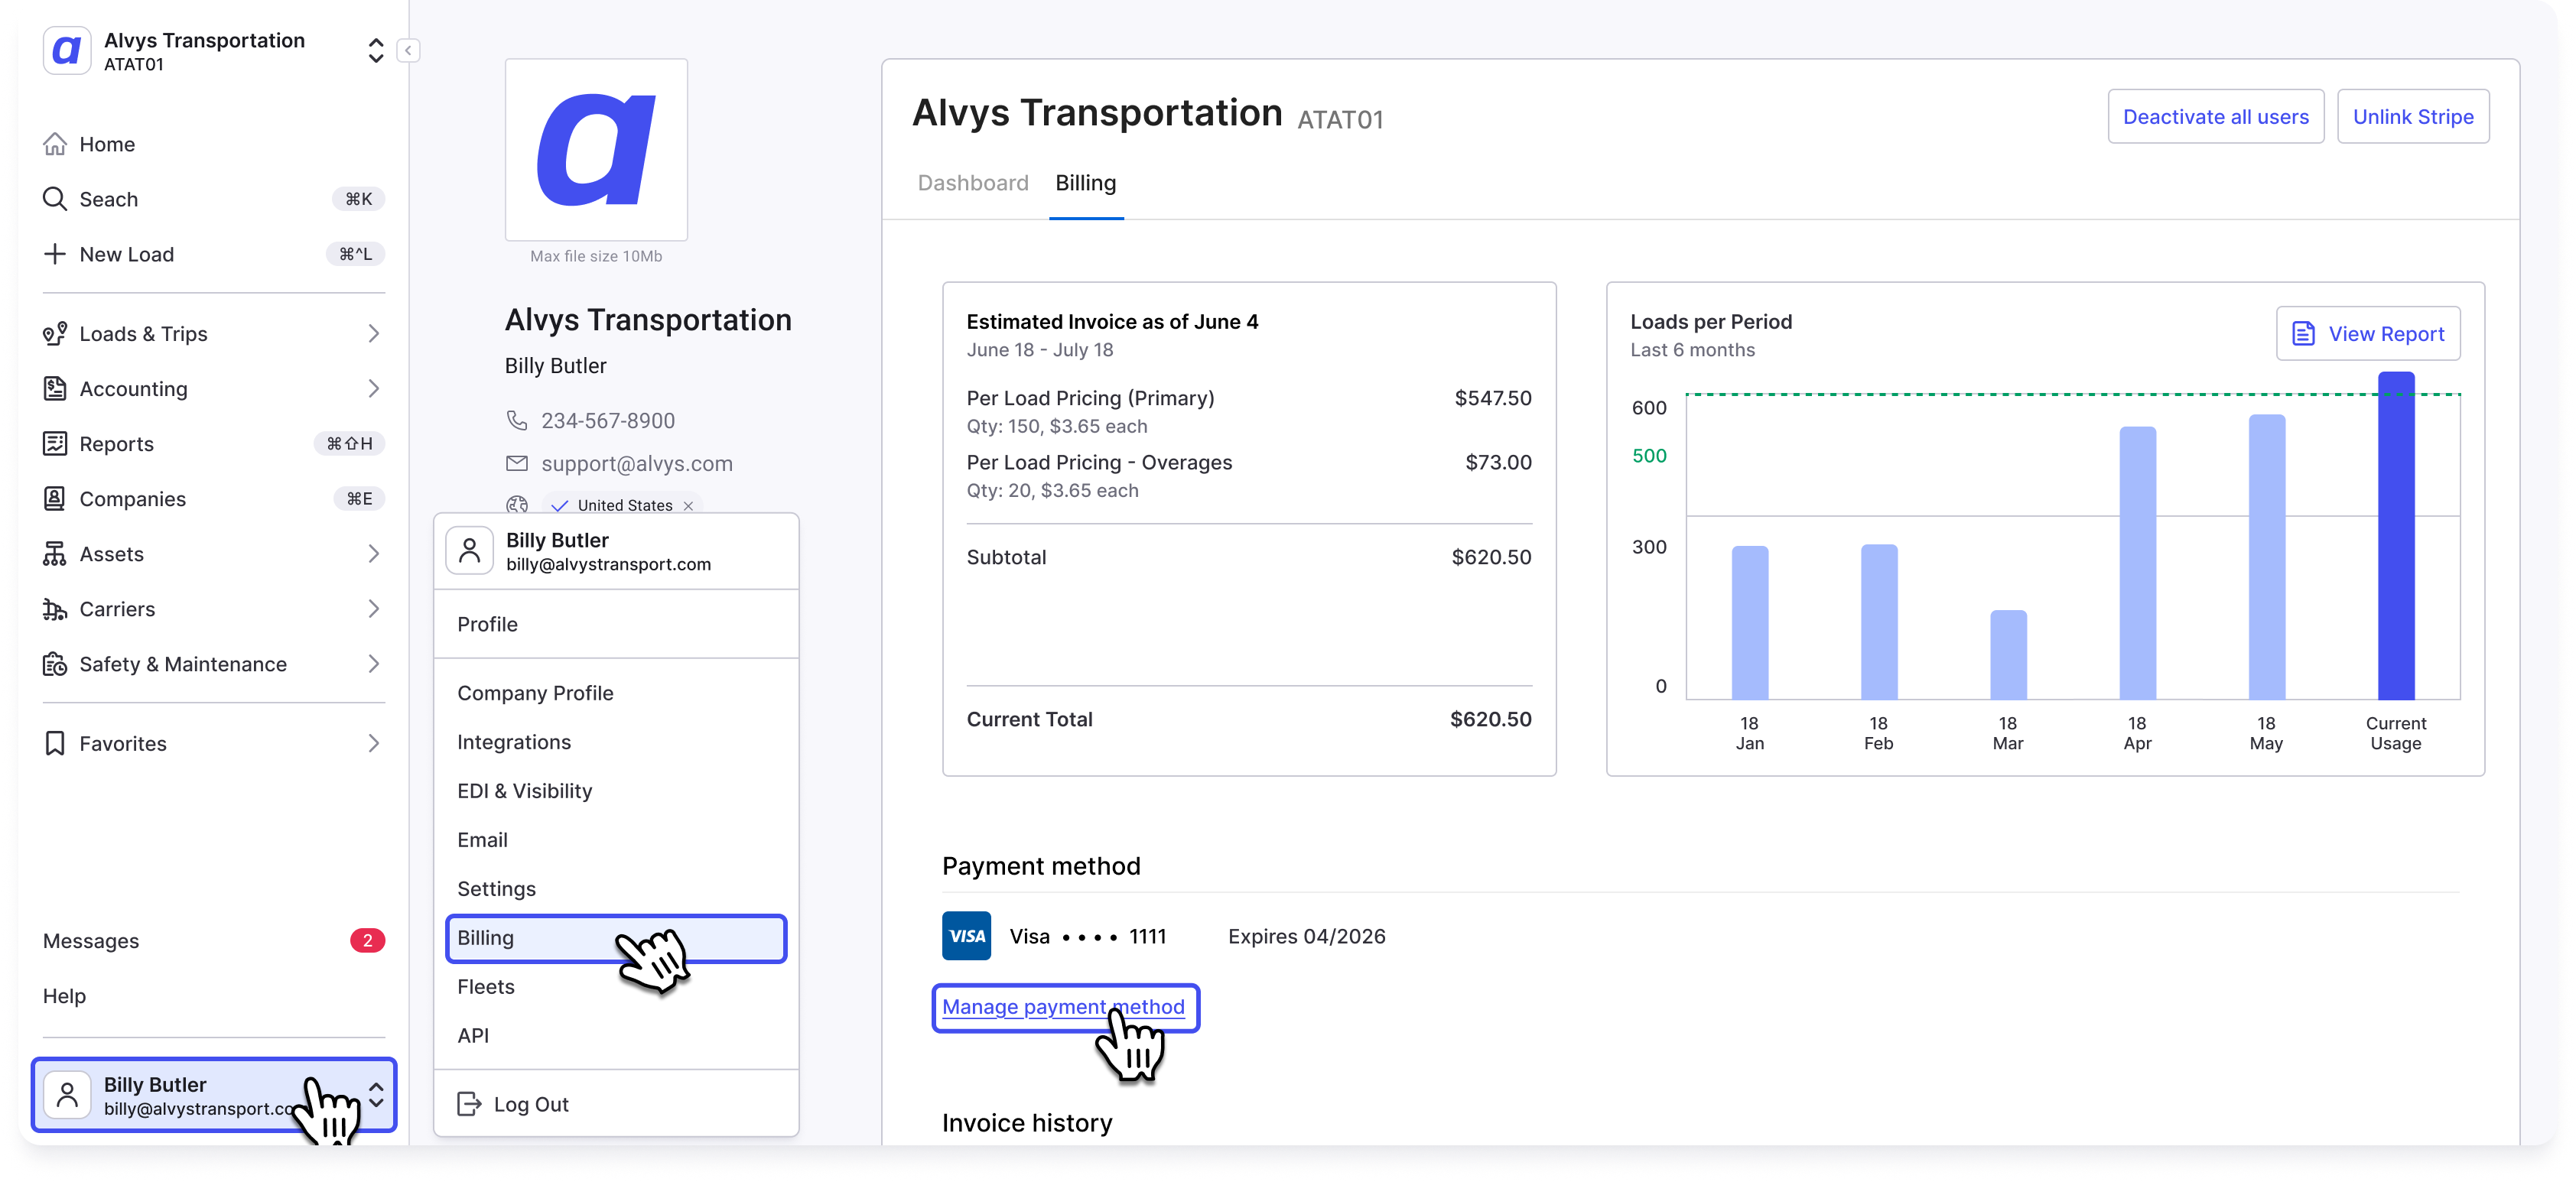This screenshot has height=1182, width=2576.
Task: Open Manage payment method link
Action: (1063, 1006)
